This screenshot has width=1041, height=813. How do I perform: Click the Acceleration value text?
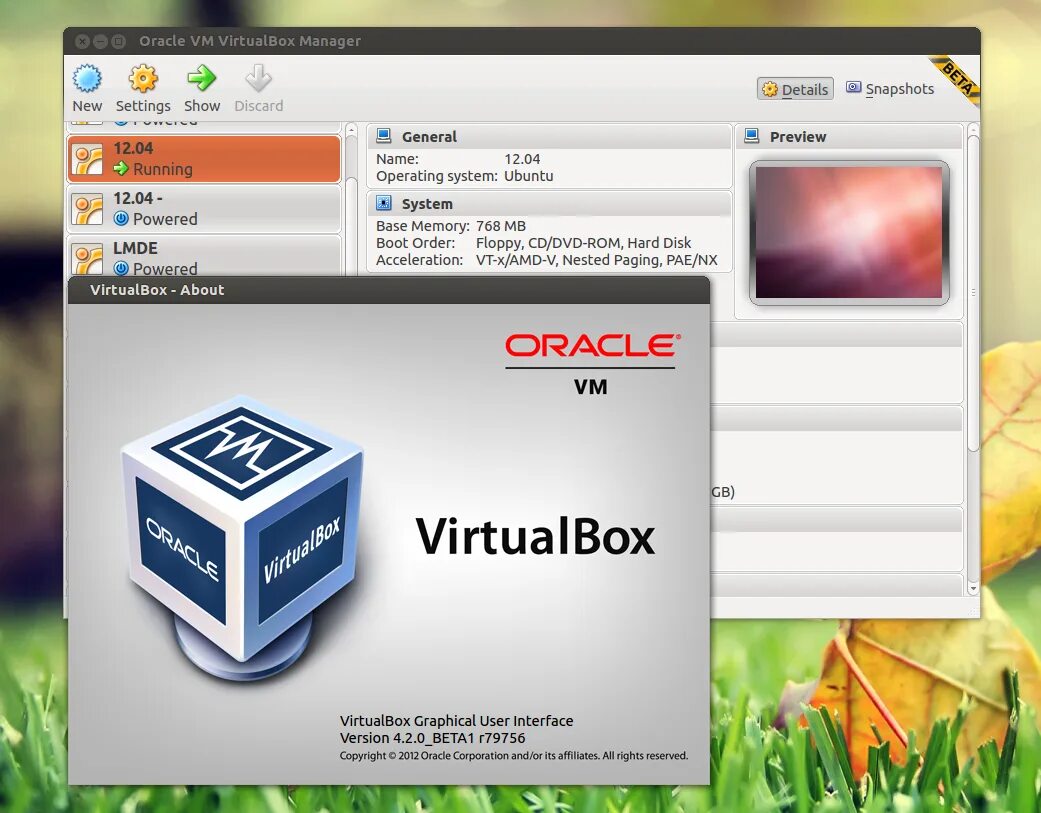click(x=597, y=260)
